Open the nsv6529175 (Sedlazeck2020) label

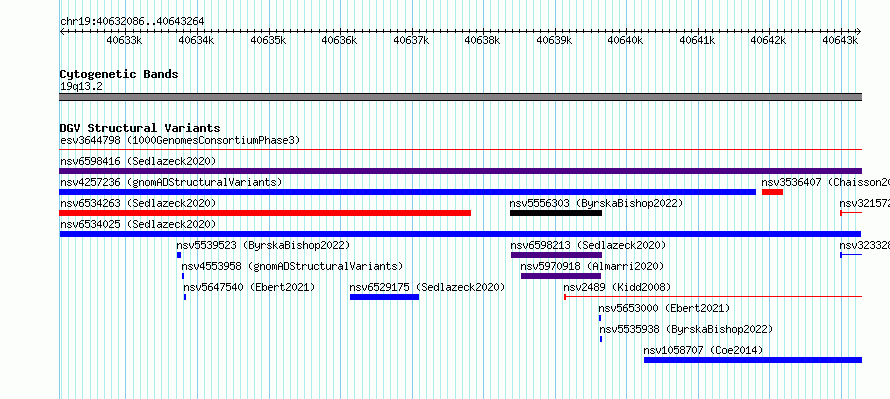(x=427, y=287)
